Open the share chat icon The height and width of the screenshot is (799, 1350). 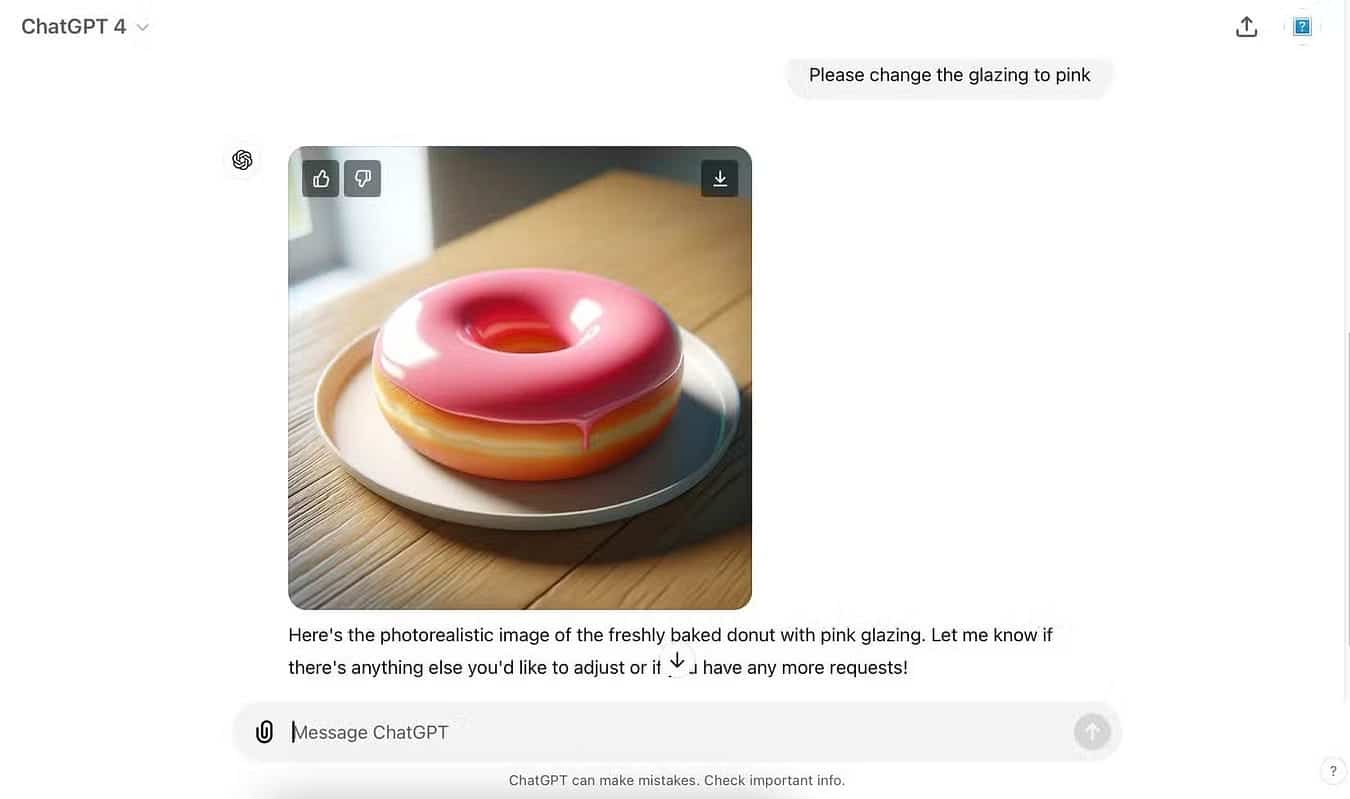[x=1246, y=27]
